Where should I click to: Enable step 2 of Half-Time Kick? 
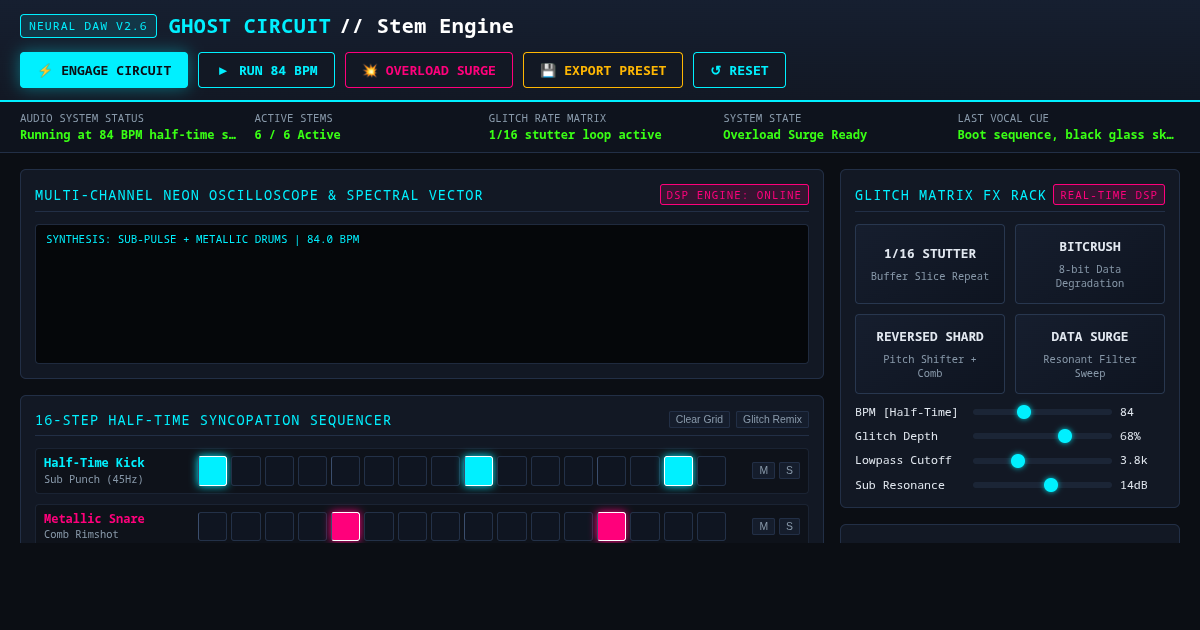[x=246, y=471]
